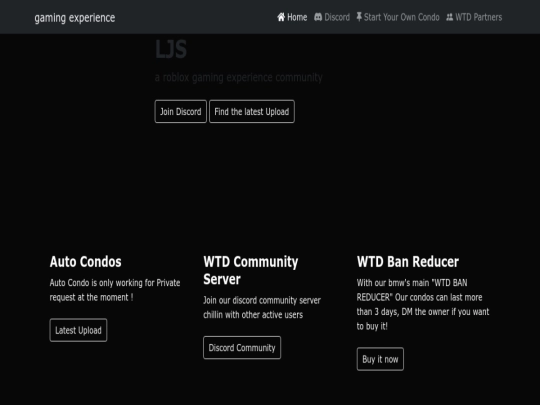Click Buy it now button
Viewport: 540px width, 405px height.
click(380, 359)
